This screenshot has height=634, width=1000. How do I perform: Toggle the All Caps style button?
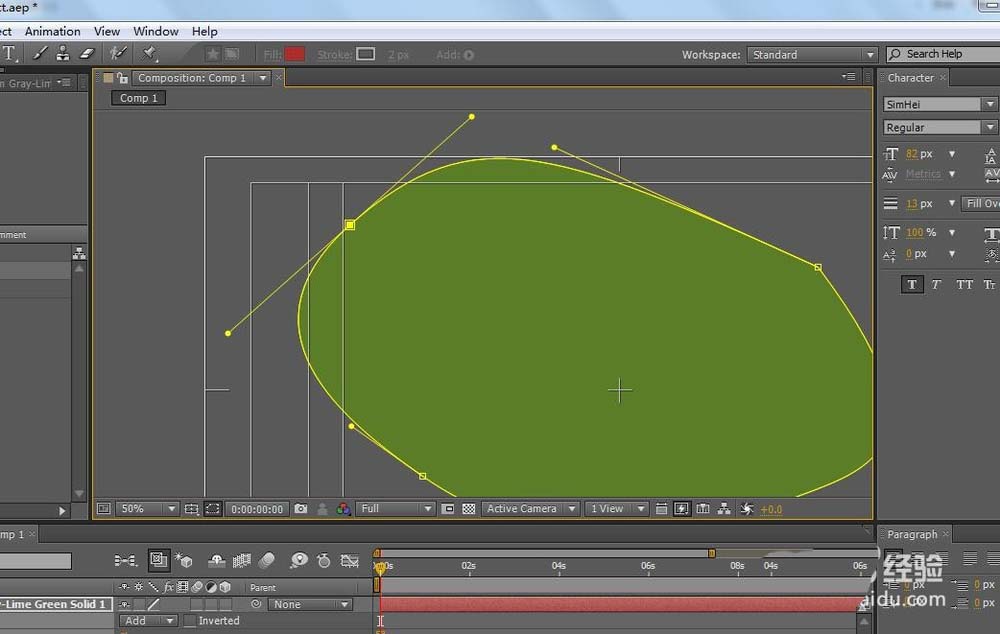click(x=964, y=284)
